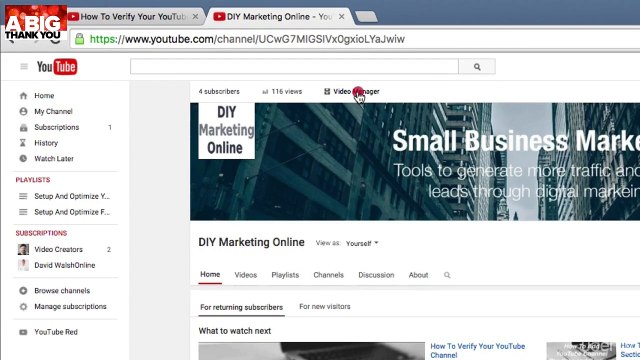Open How To Verify Your YouTube Channel link
Image resolution: width=640 pixels, height=360 pixels.
coord(478,351)
